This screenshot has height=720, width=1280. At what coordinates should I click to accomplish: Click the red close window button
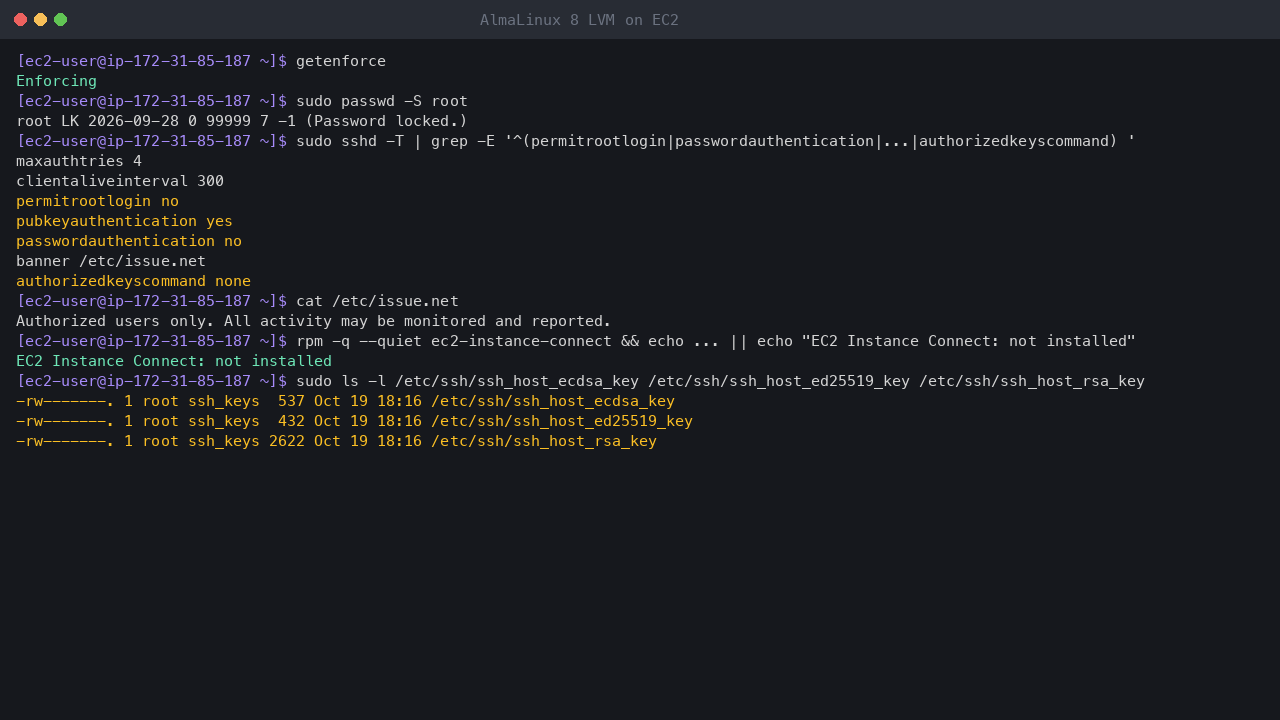(20, 20)
